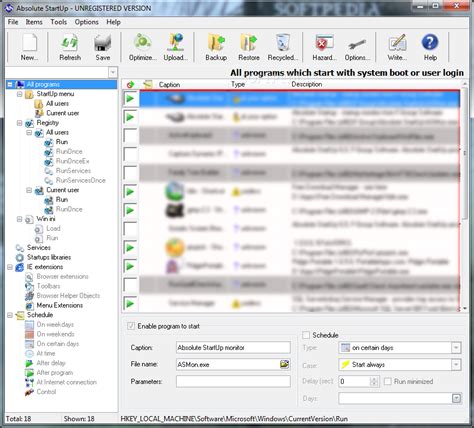Open the File menu

(x=13, y=22)
